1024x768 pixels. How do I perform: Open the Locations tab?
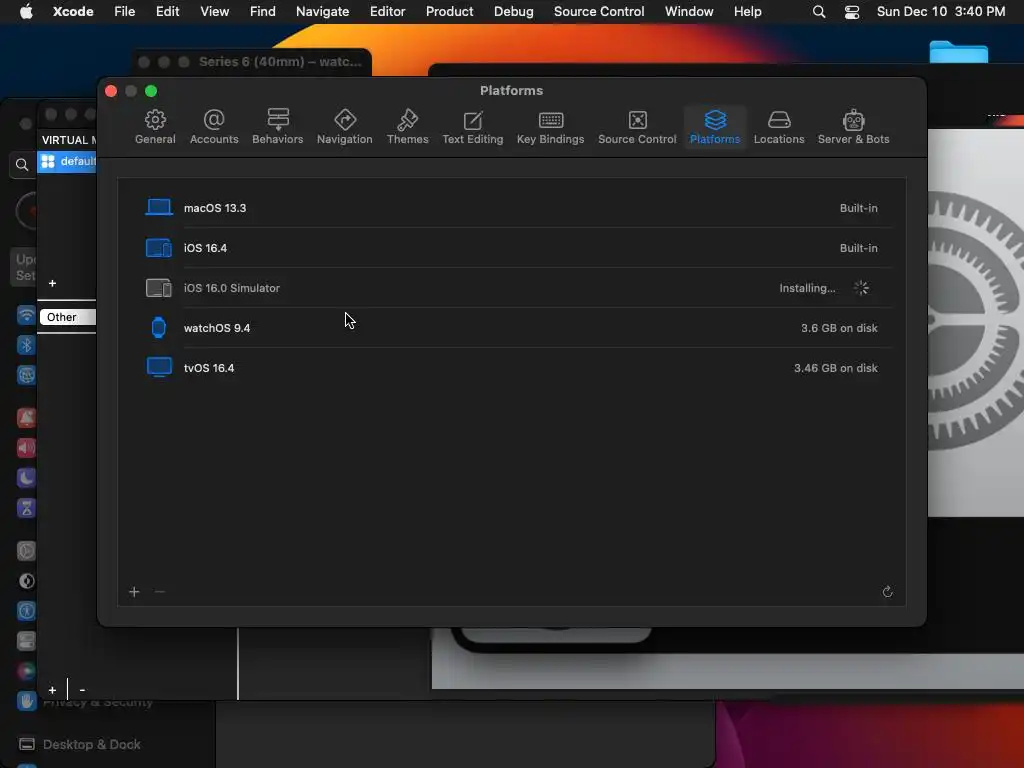click(779, 127)
